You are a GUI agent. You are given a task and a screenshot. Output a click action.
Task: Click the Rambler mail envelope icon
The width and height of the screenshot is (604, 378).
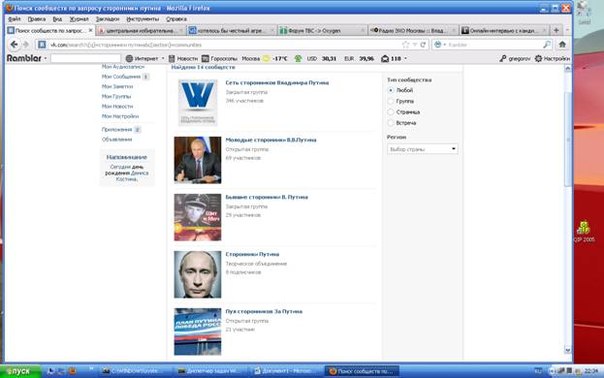pos(384,59)
